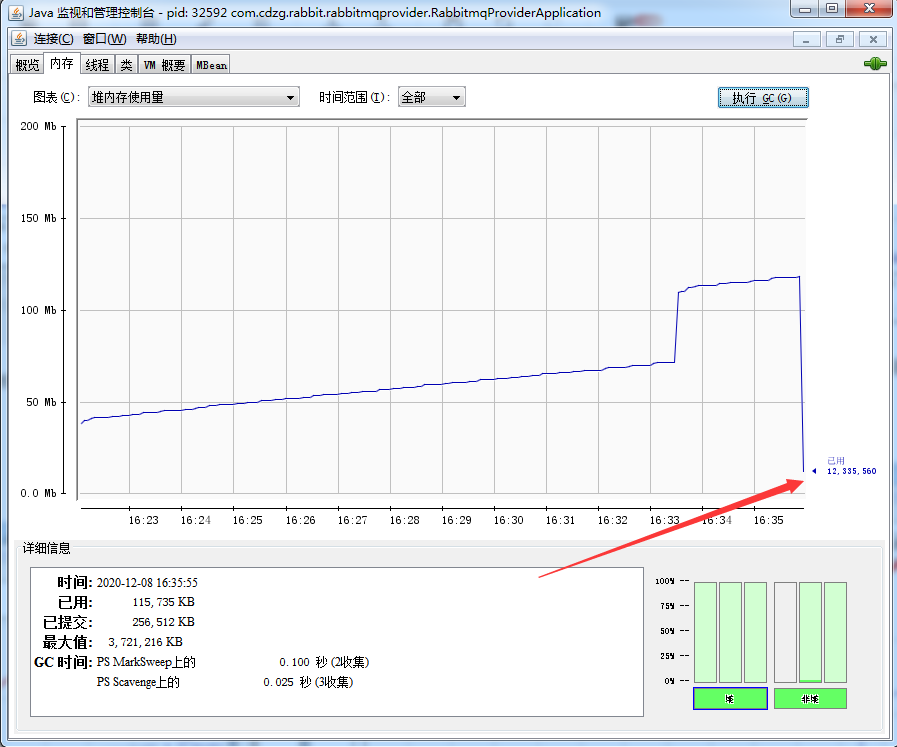Switch to the VM 概要 tab
This screenshot has width=897, height=747.
164,65
